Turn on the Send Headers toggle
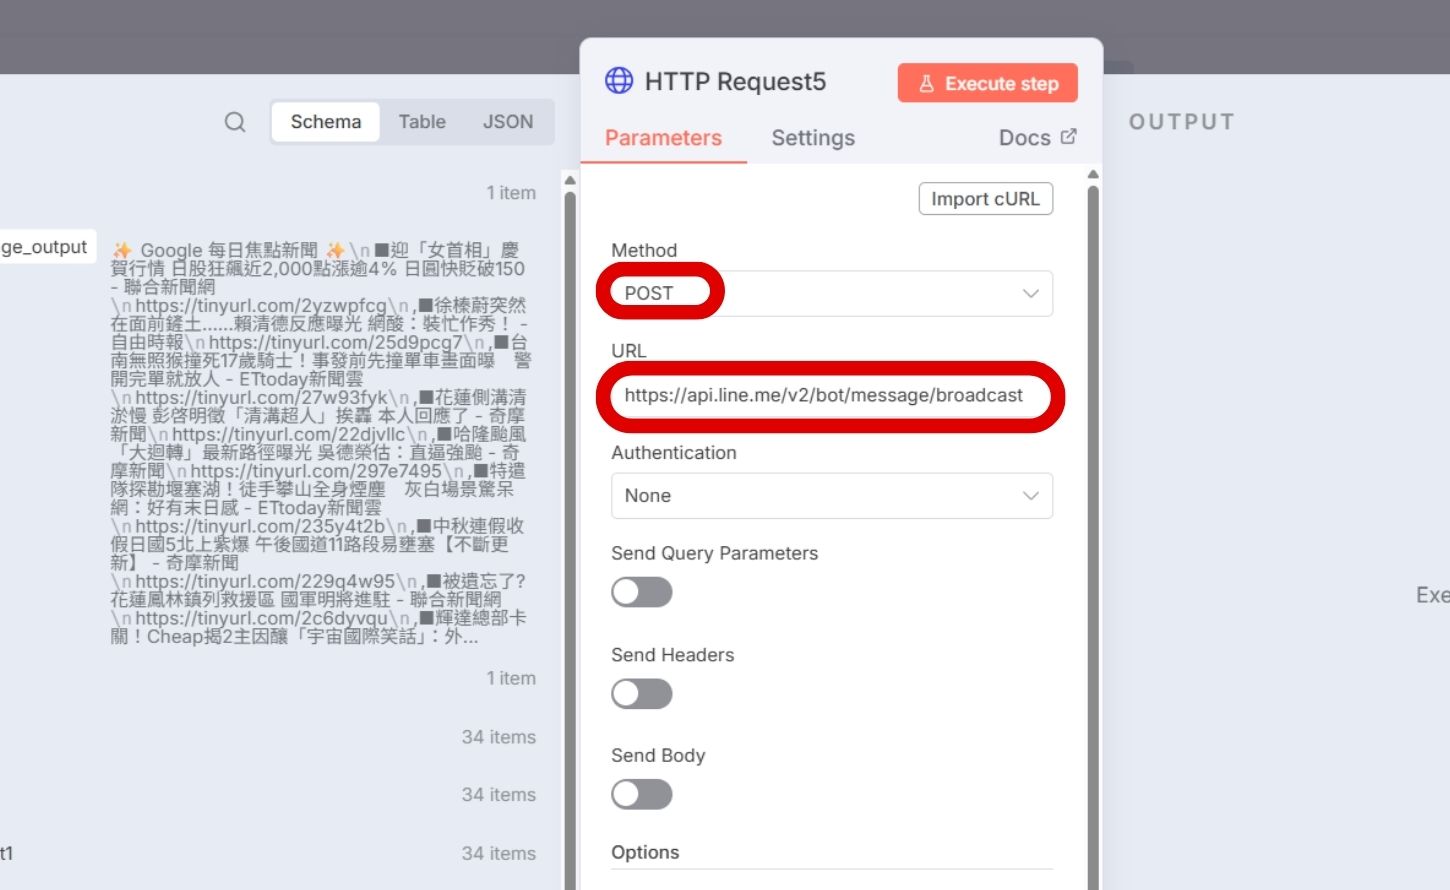 (641, 693)
